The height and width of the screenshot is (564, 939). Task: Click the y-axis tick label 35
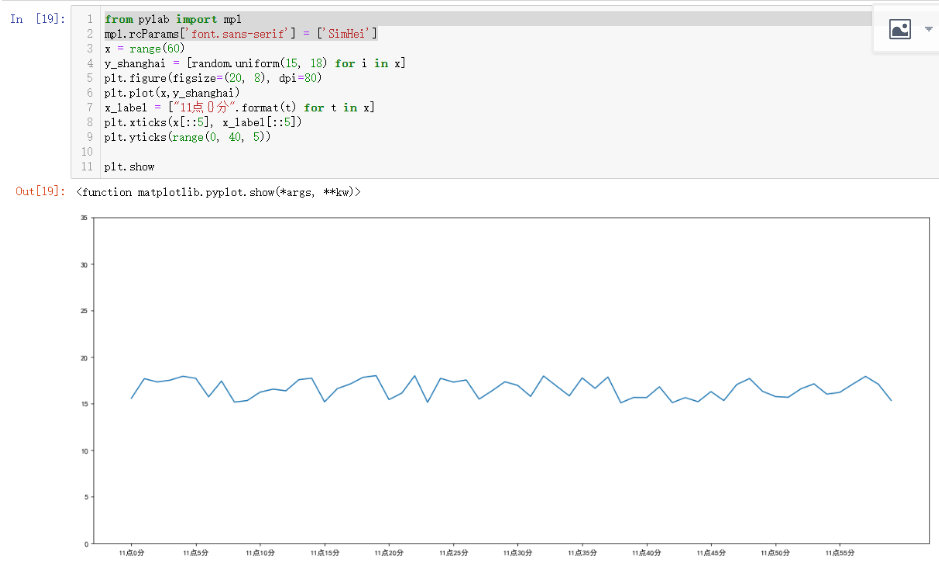[84, 218]
